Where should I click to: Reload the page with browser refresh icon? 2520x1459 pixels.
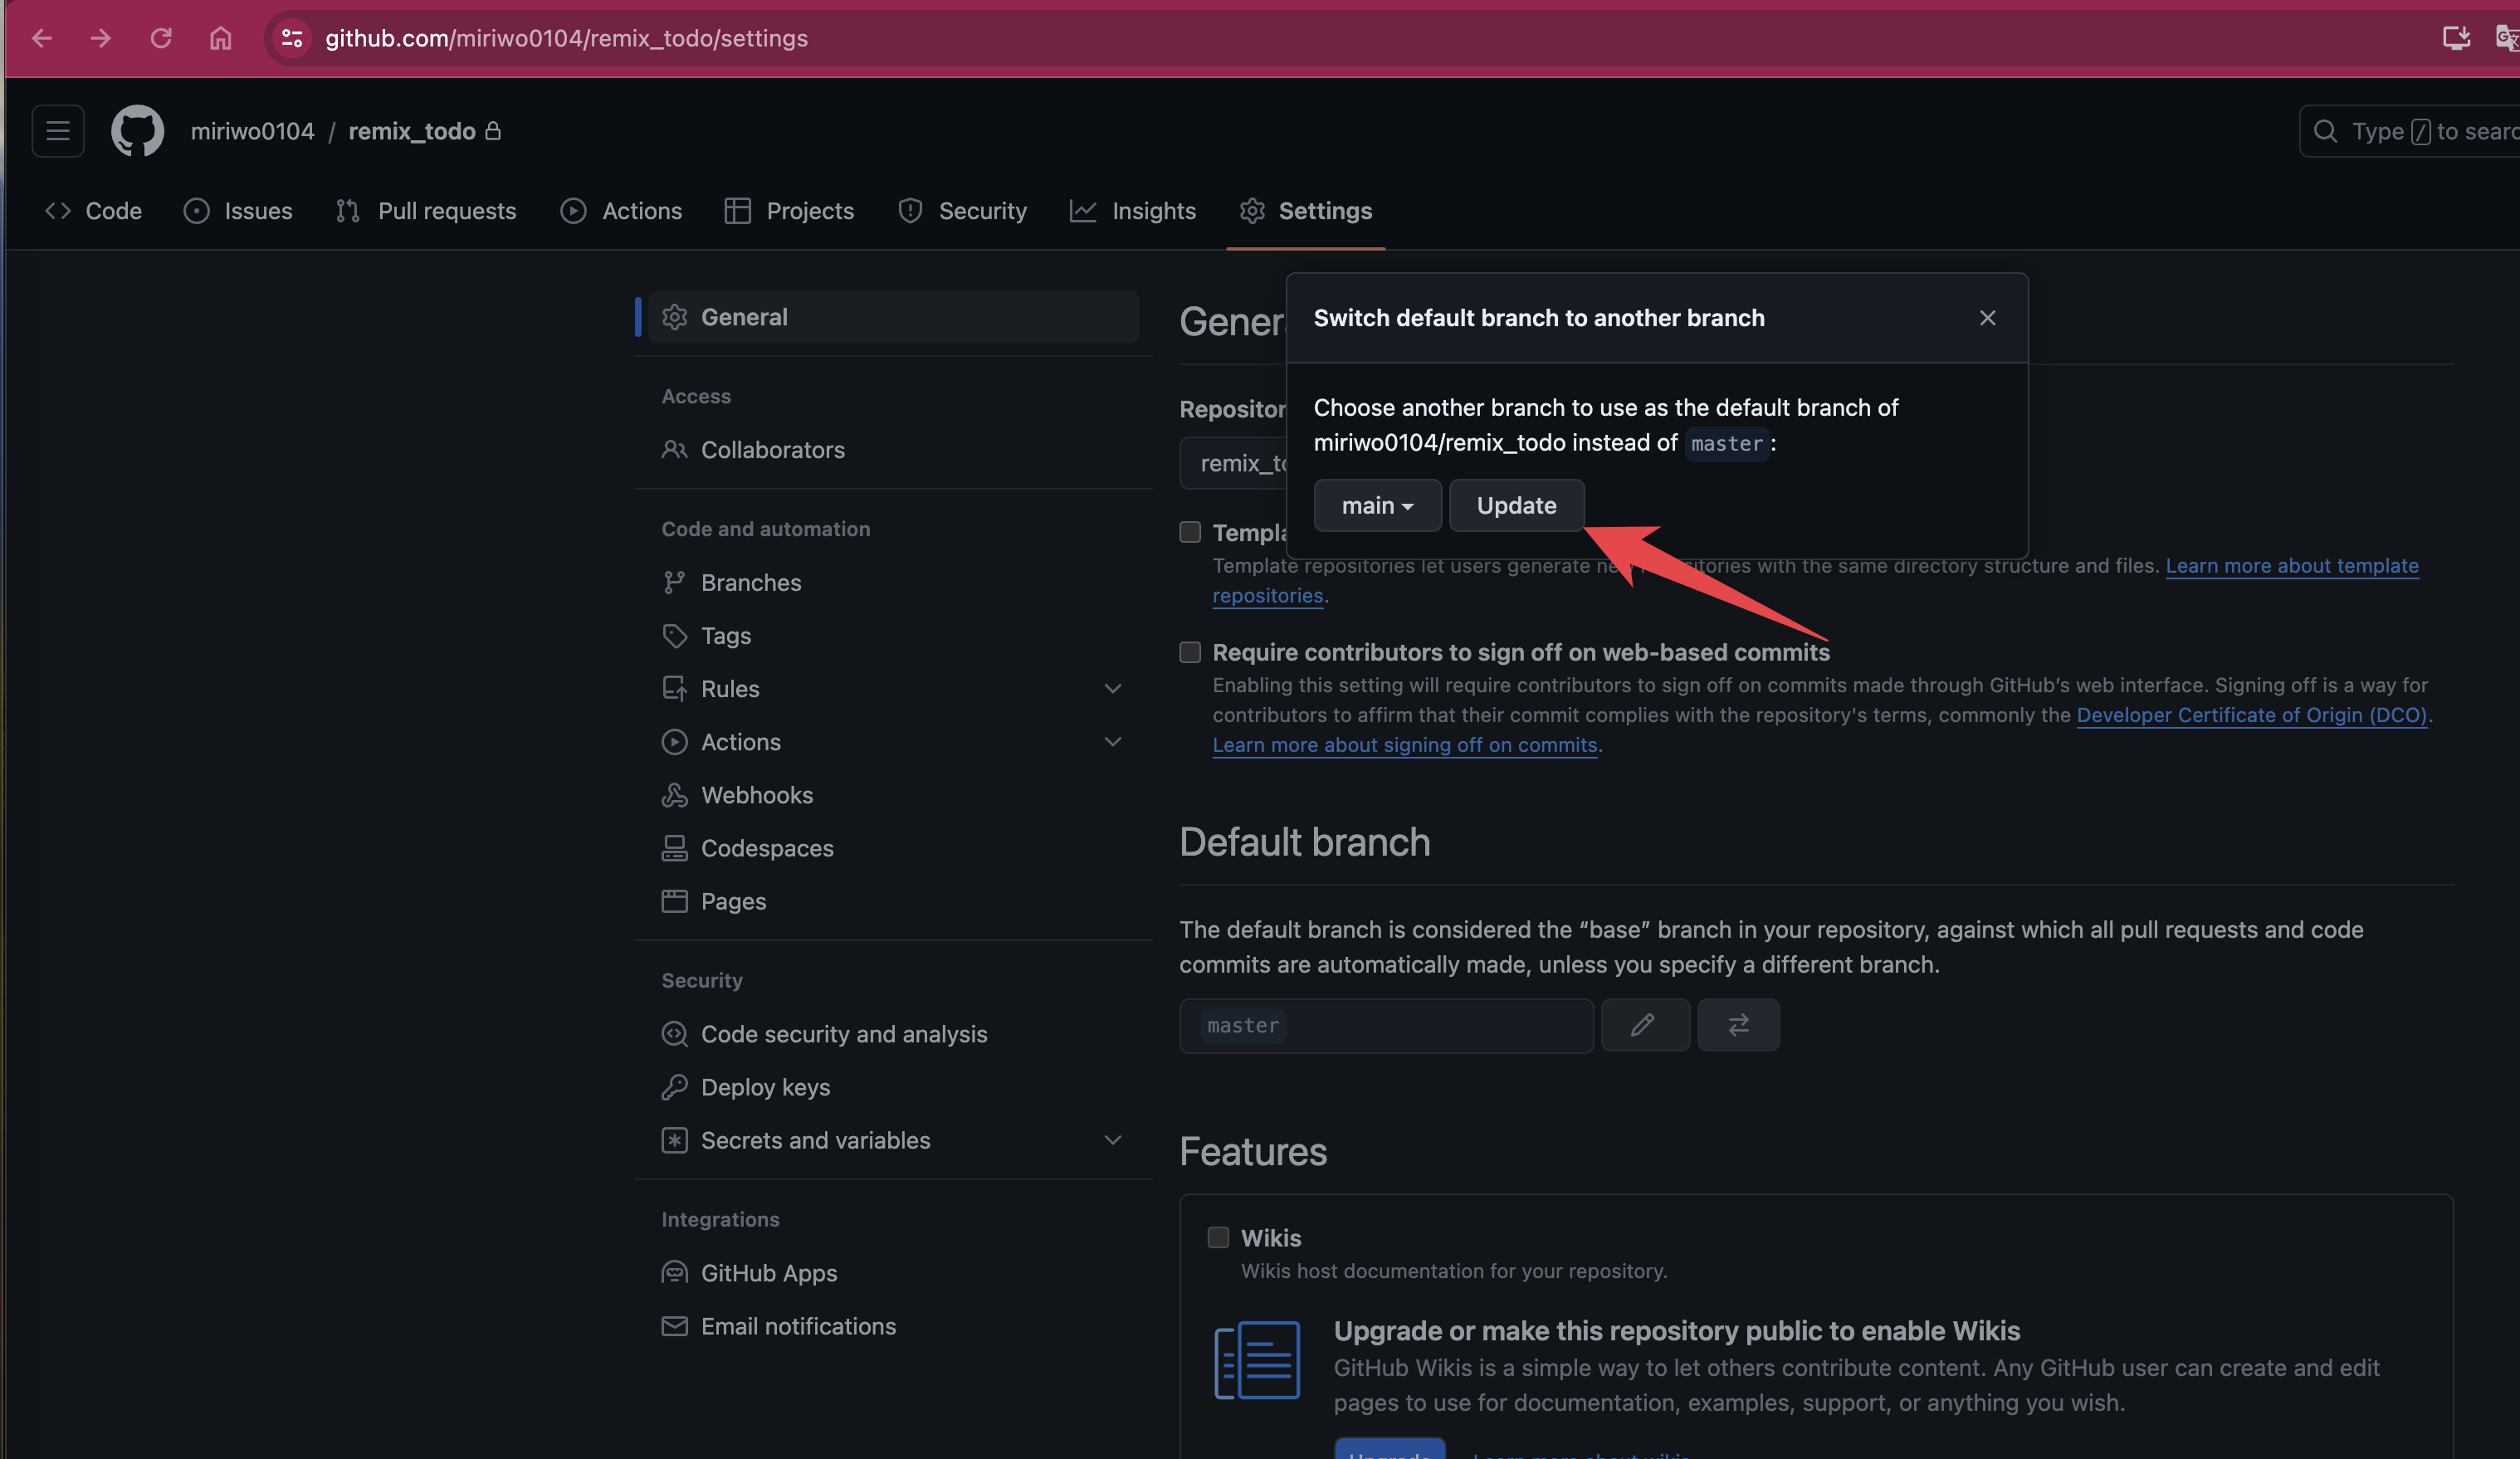[161, 38]
